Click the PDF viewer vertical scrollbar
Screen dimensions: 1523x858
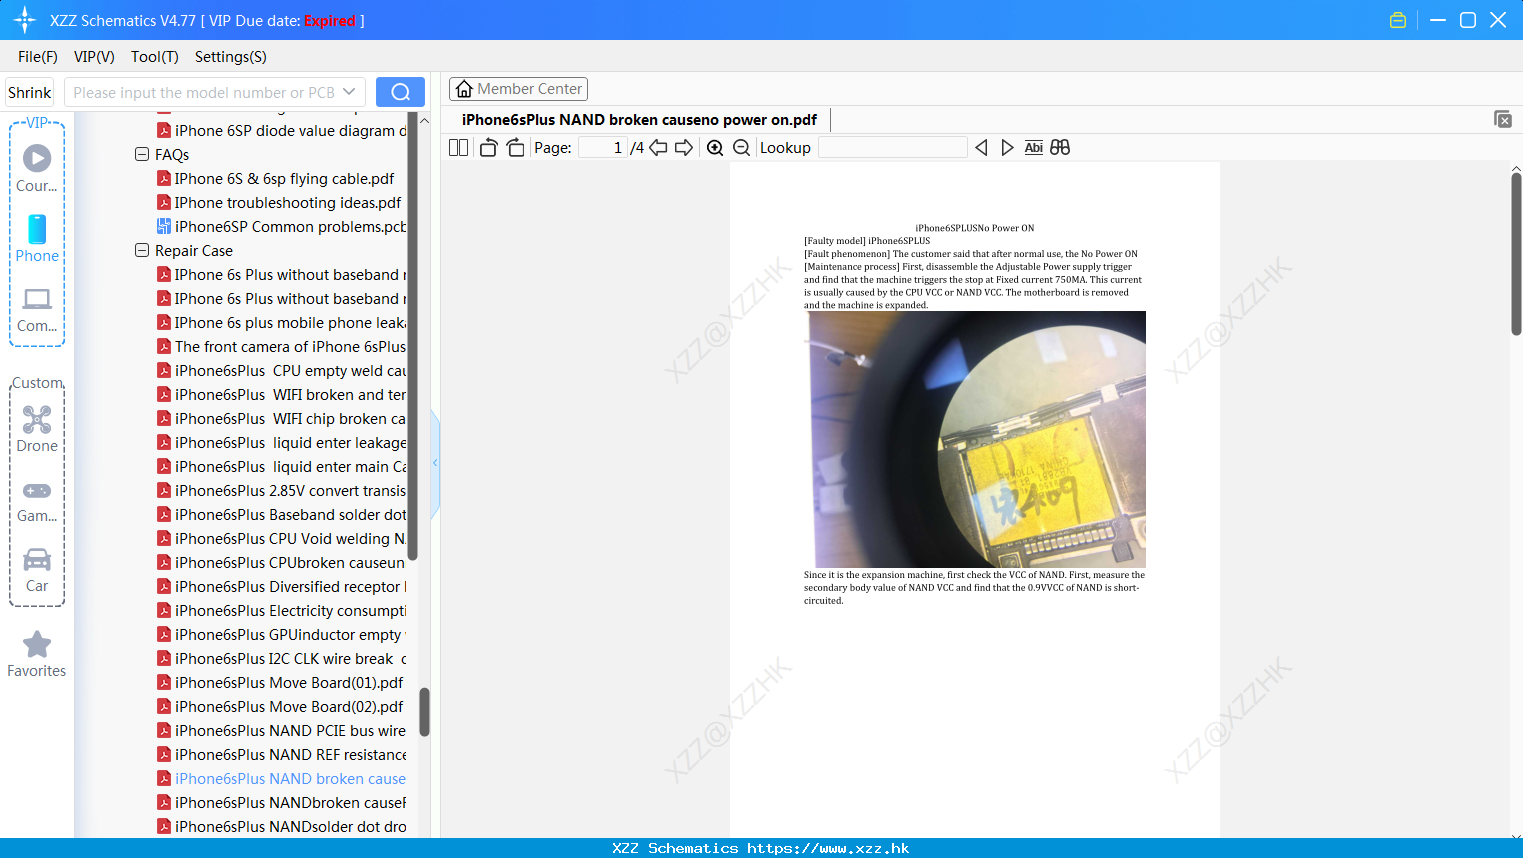1516,254
